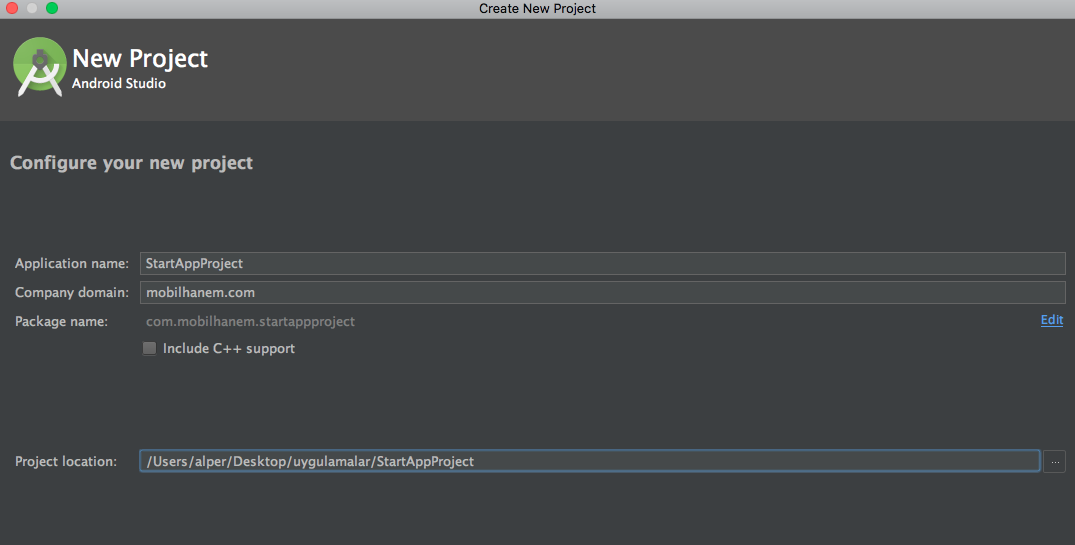Click the Project location label

pos(66,461)
